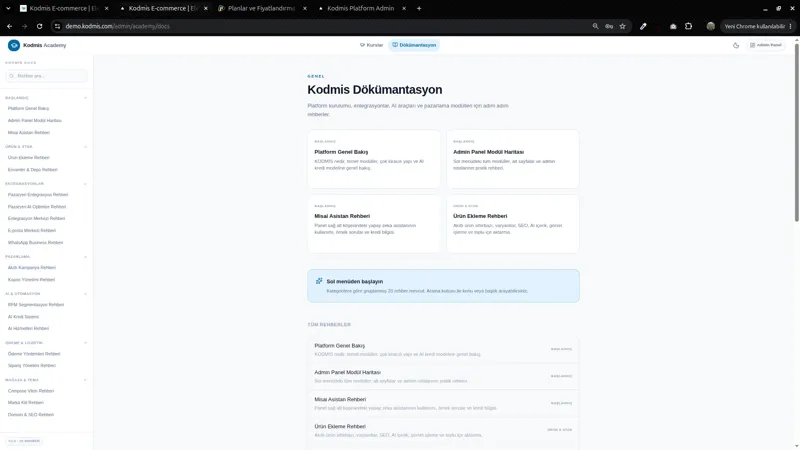Open the Admin Panel button
The height and width of the screenshot is (450, 800).
[x=766, y=45]
